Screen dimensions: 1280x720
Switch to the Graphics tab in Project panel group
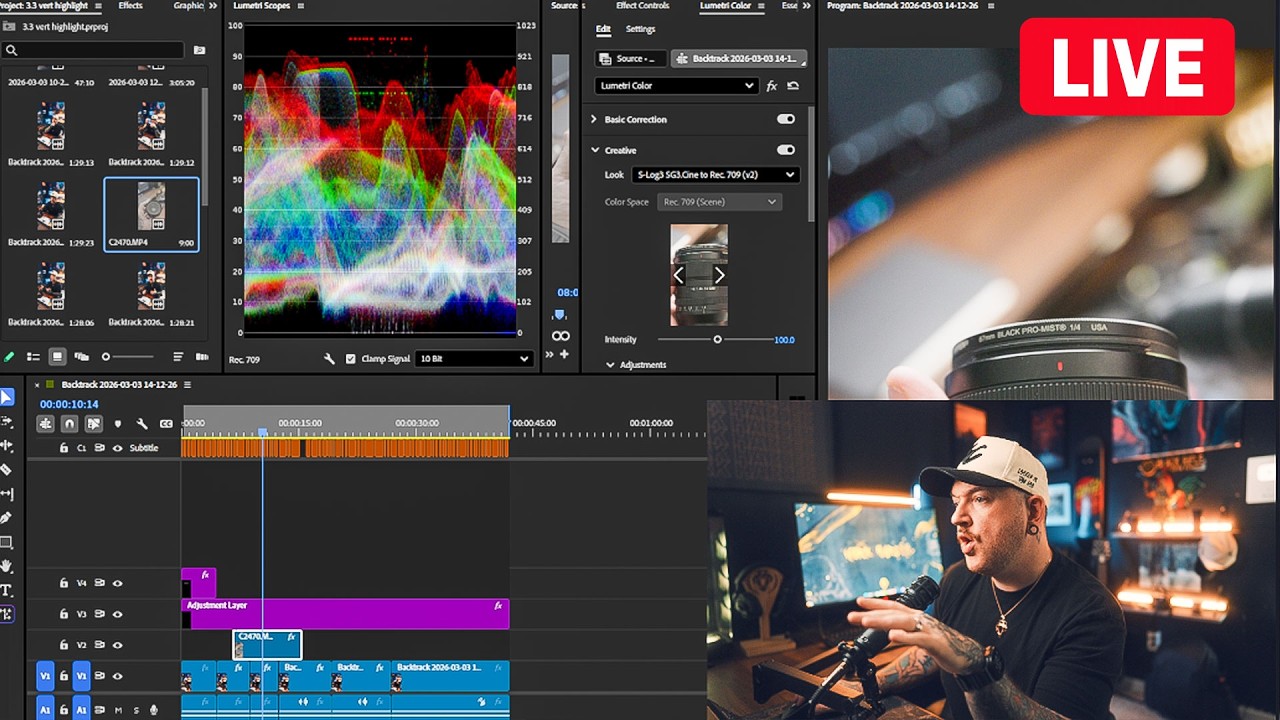pyautogui.click(x=188, y=6)
